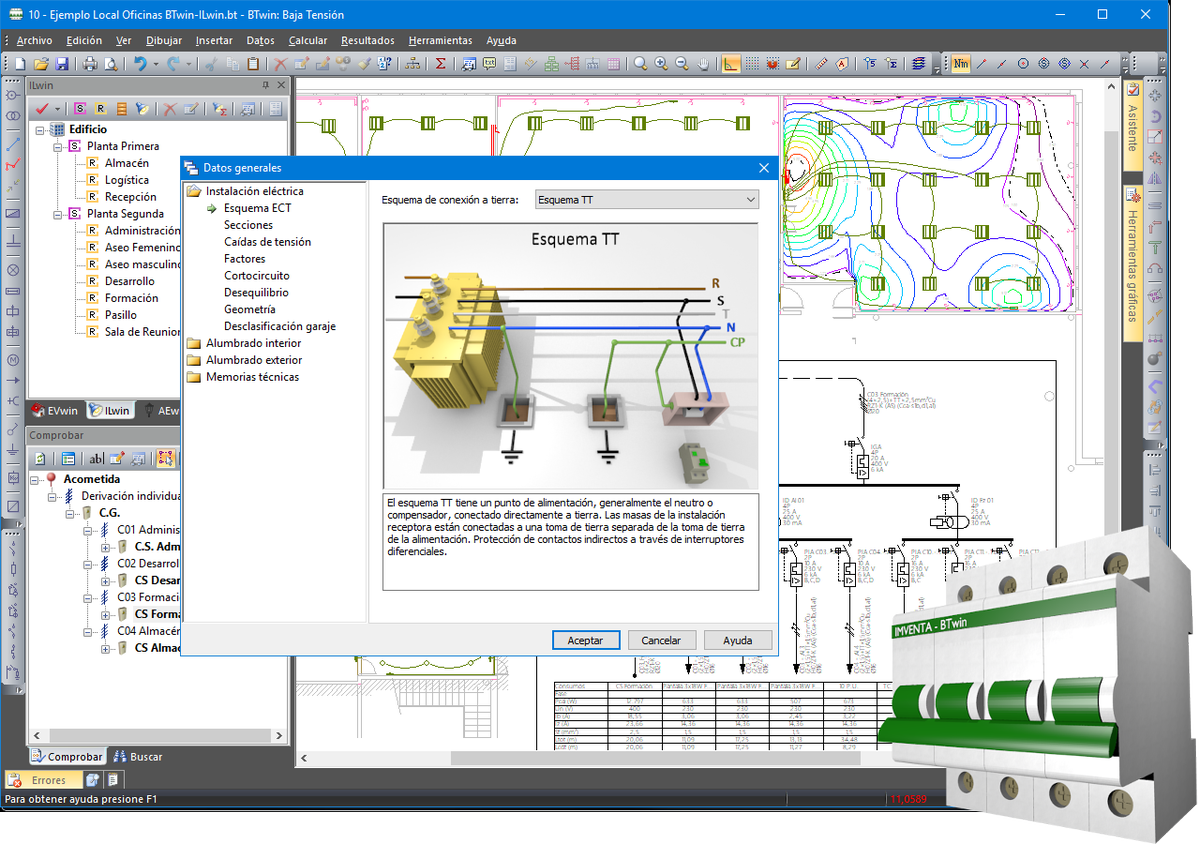Select Recepción room in Ilwin tree
Image resolution: width=1200 pixels, height=844 pixels.
point(130,197)
